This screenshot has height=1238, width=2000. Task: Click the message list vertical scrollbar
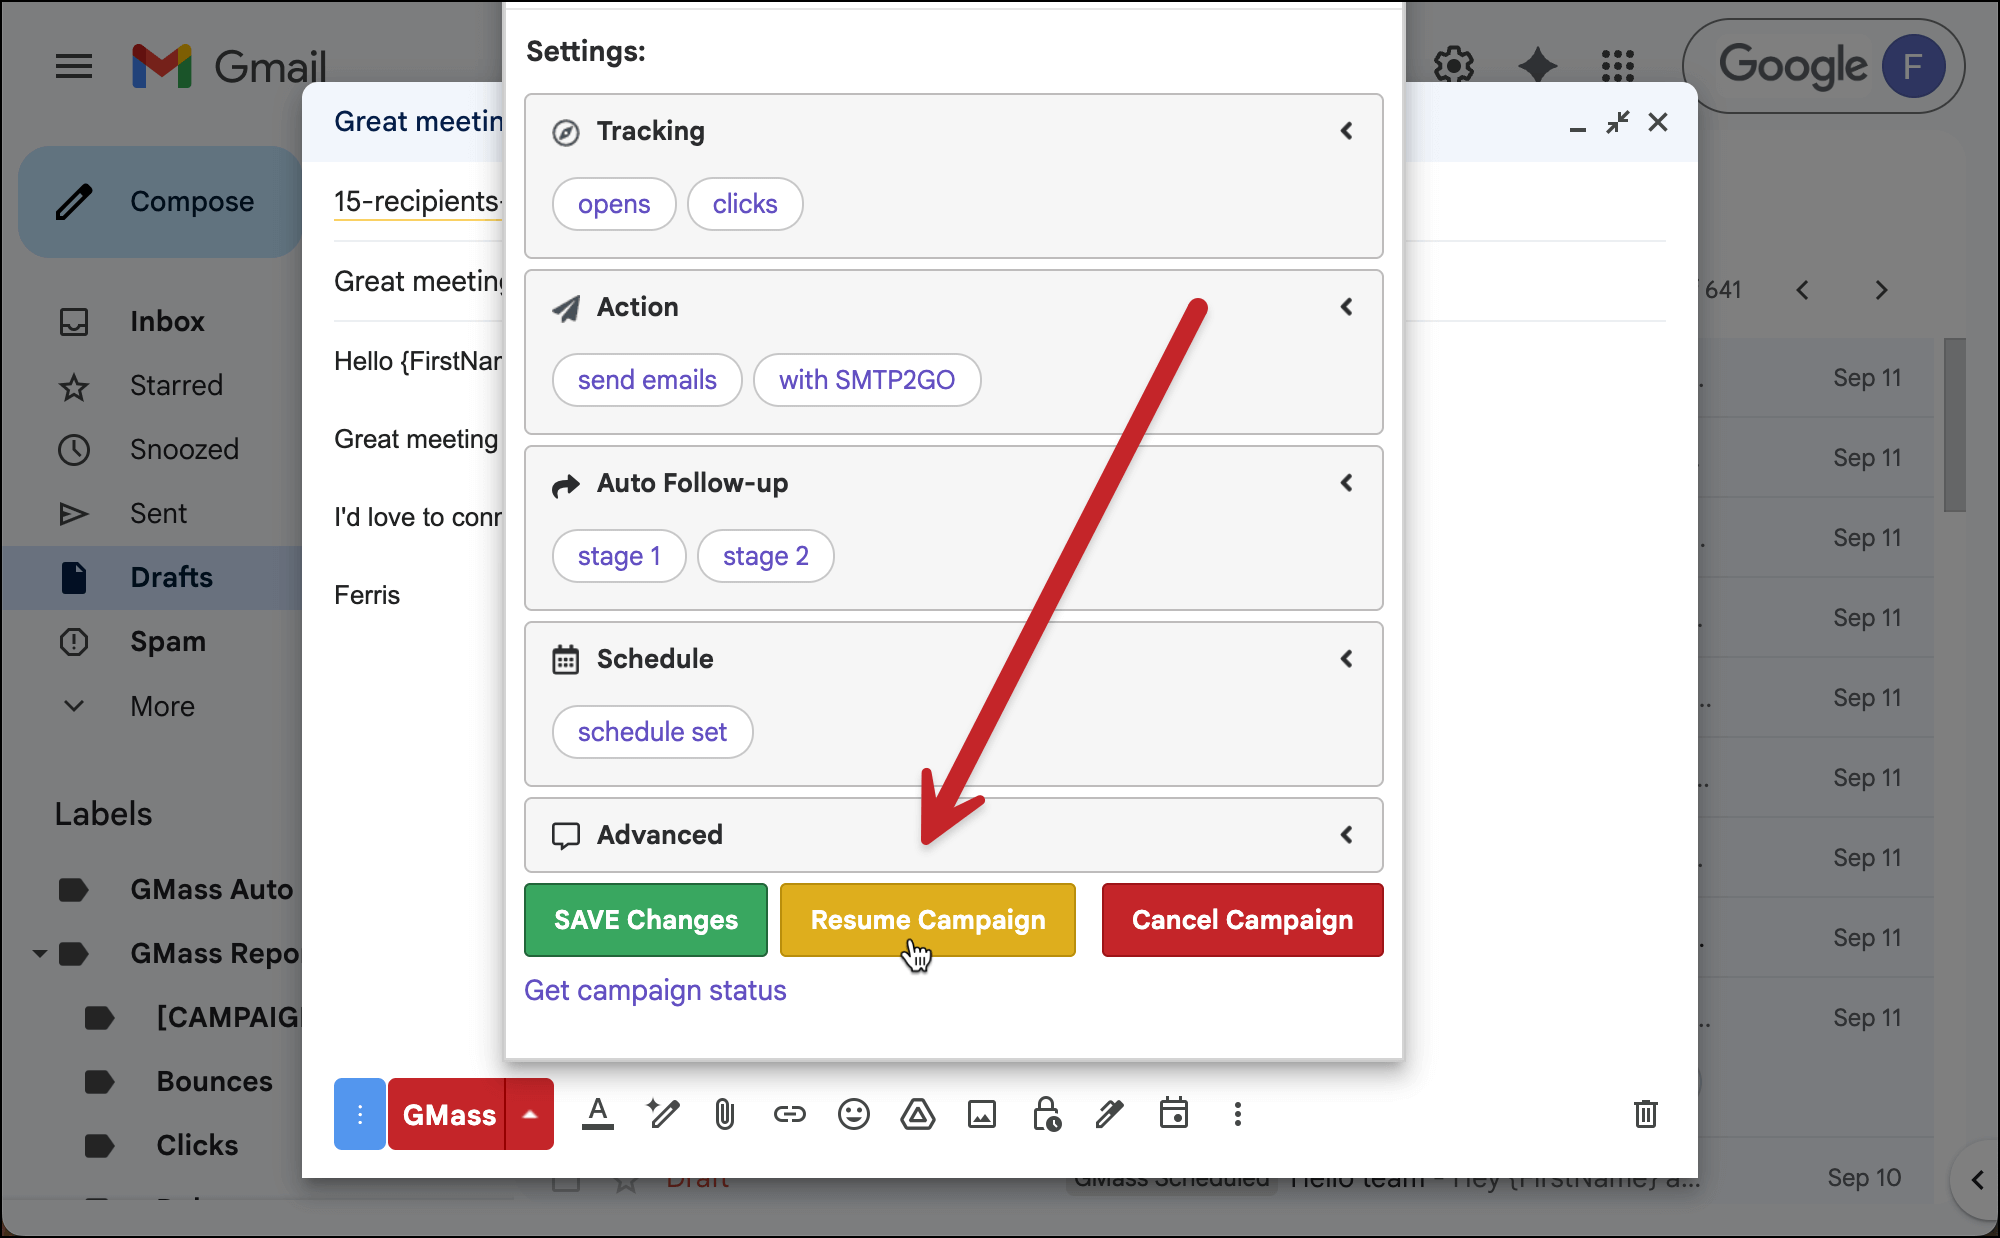[x=1954, y=425]
